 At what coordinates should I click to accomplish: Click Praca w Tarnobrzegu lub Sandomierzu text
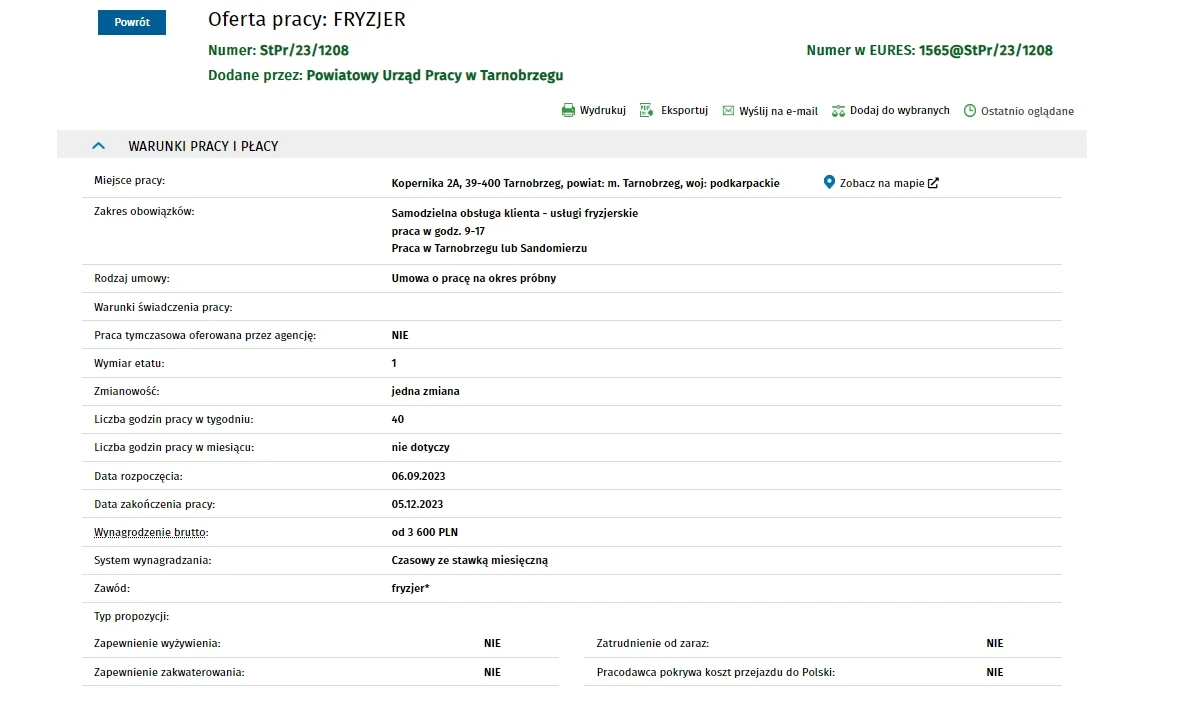(489, 248)
